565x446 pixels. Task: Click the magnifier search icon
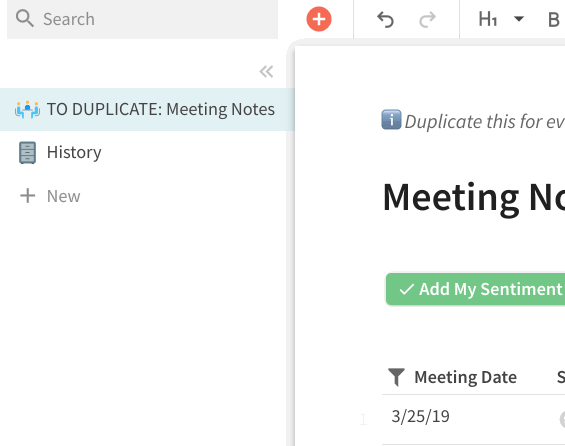coord(25,18)
